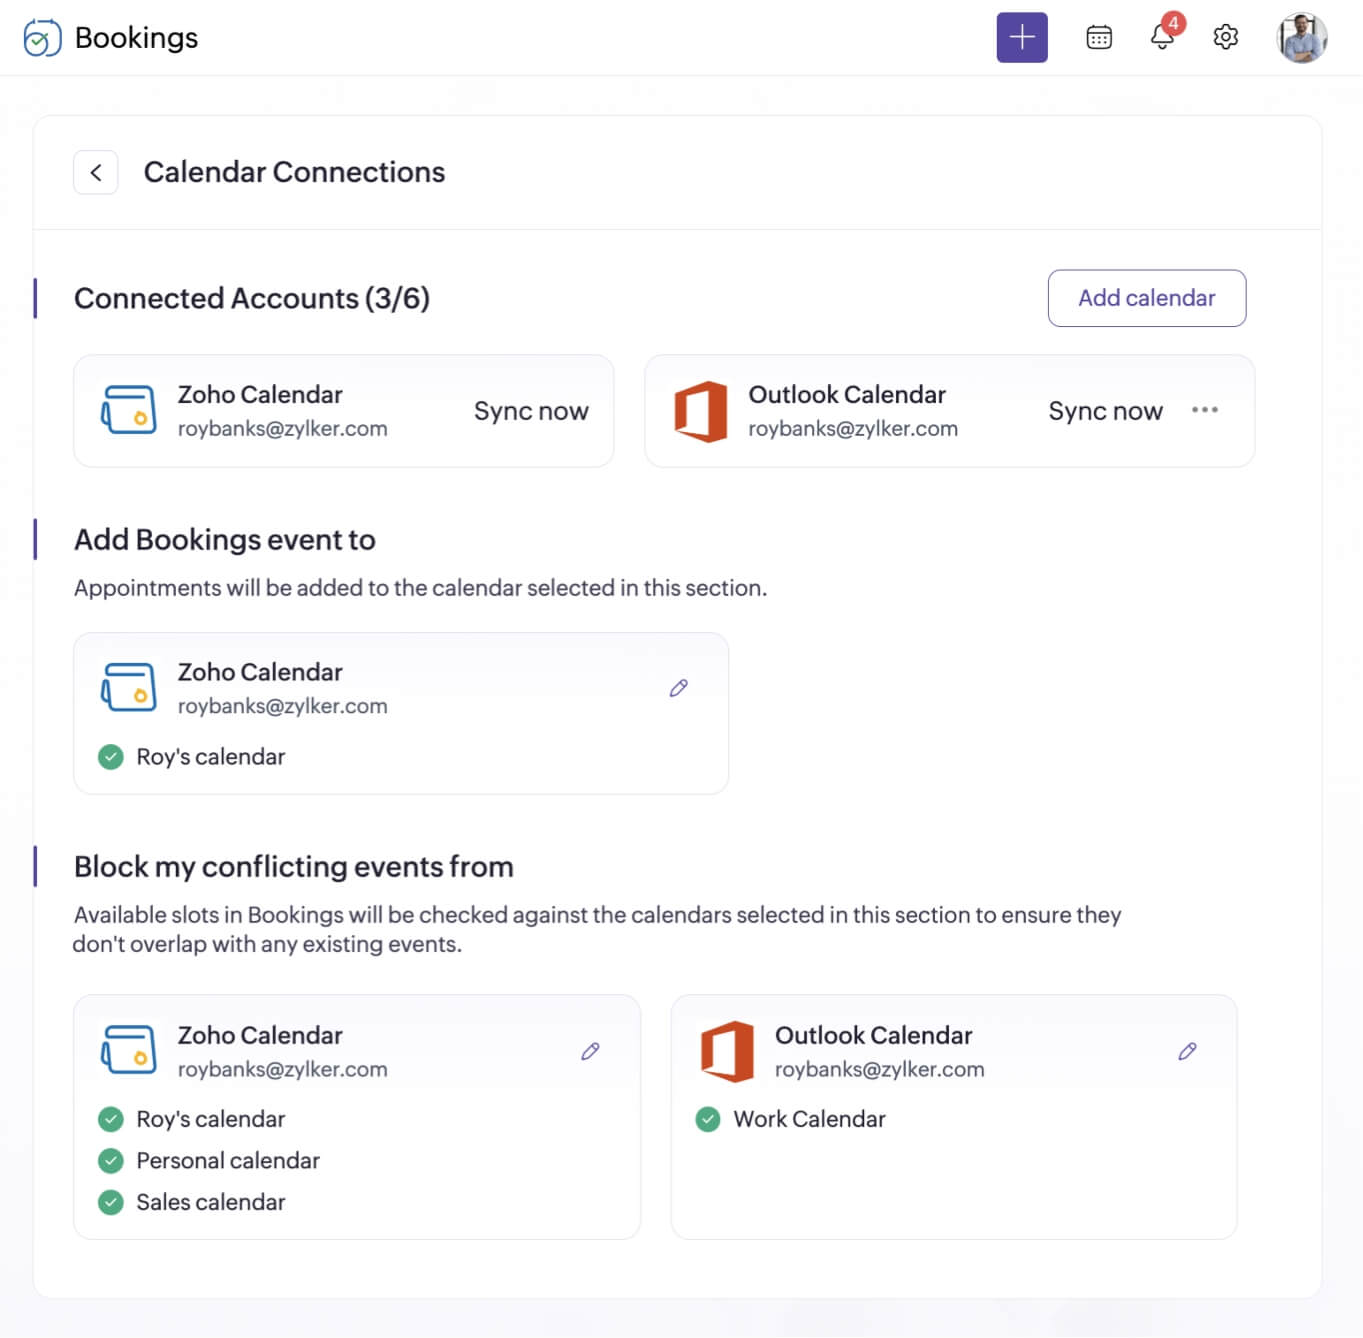Click the Outlook Calendar icon in Connected Accounts

[x=700, y=411]
